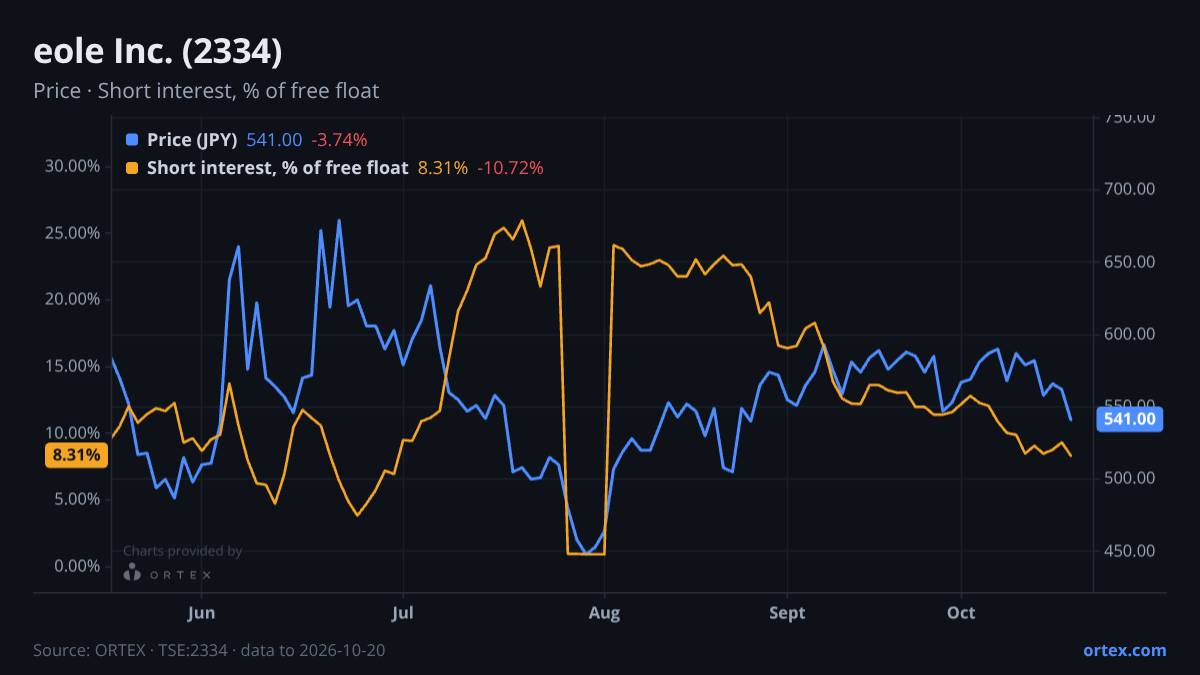The height and width of the screenshot is (675, 1200).
Task: Open the ortex.com link
Action: tap(1124, 650)
